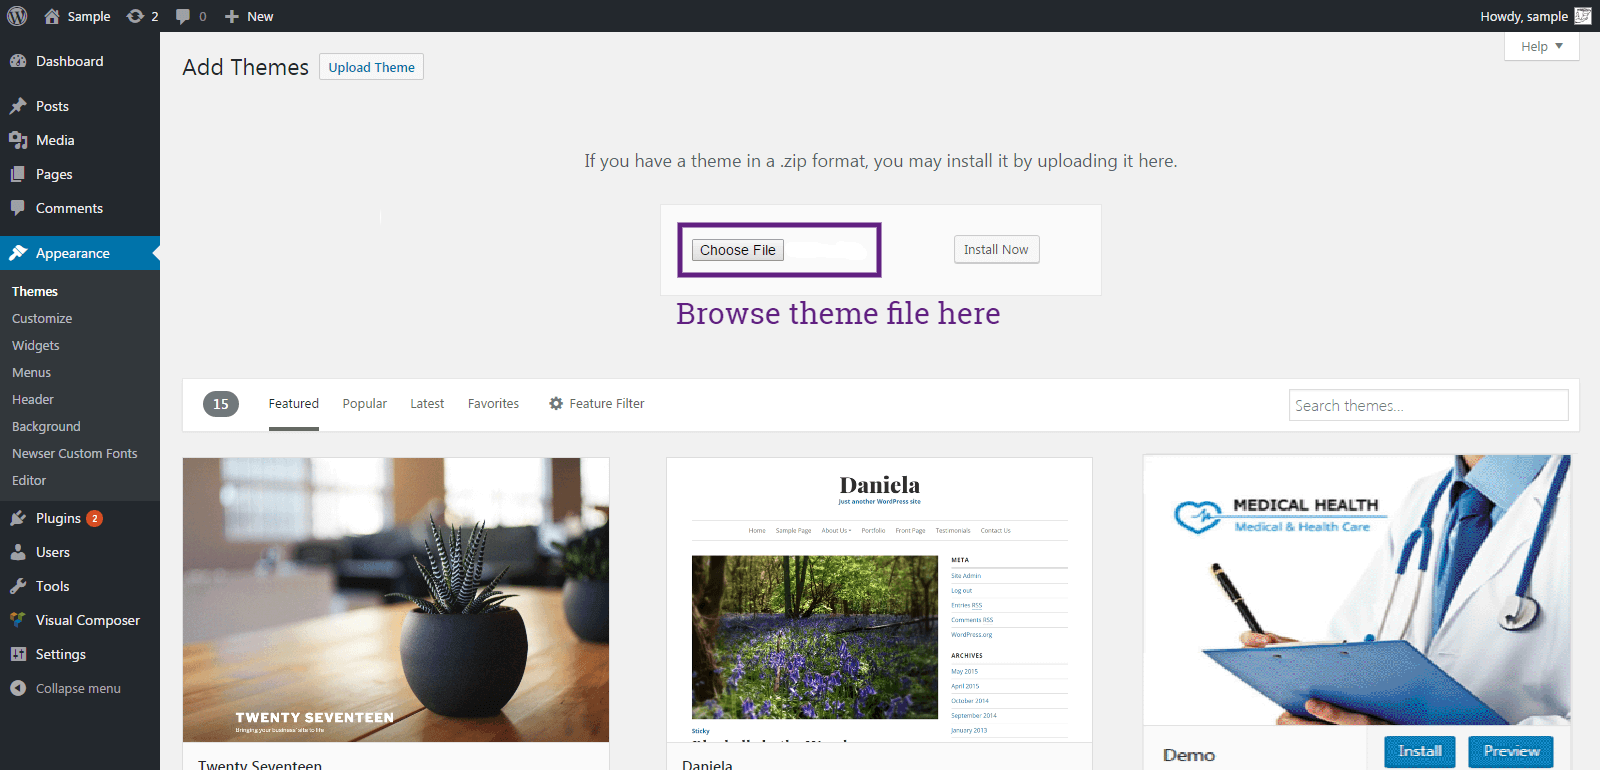Open the comments bubble in admin bar
Viewport: 1600px width, 770px height.
[183, 17]
